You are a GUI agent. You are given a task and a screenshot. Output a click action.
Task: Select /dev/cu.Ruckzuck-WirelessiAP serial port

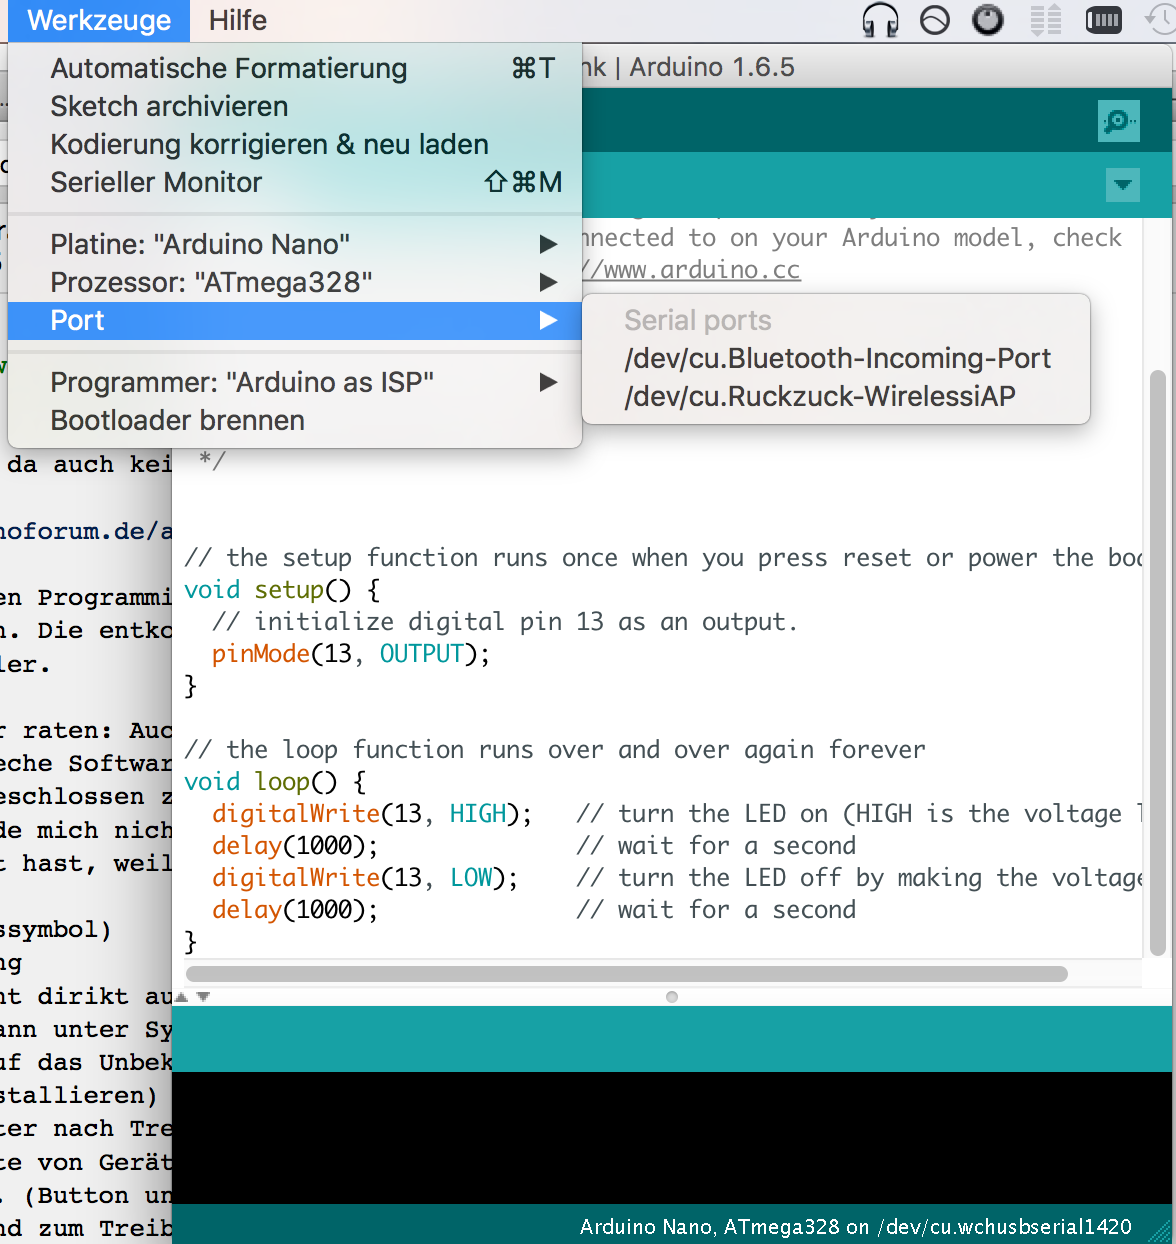tap(836, 396)
